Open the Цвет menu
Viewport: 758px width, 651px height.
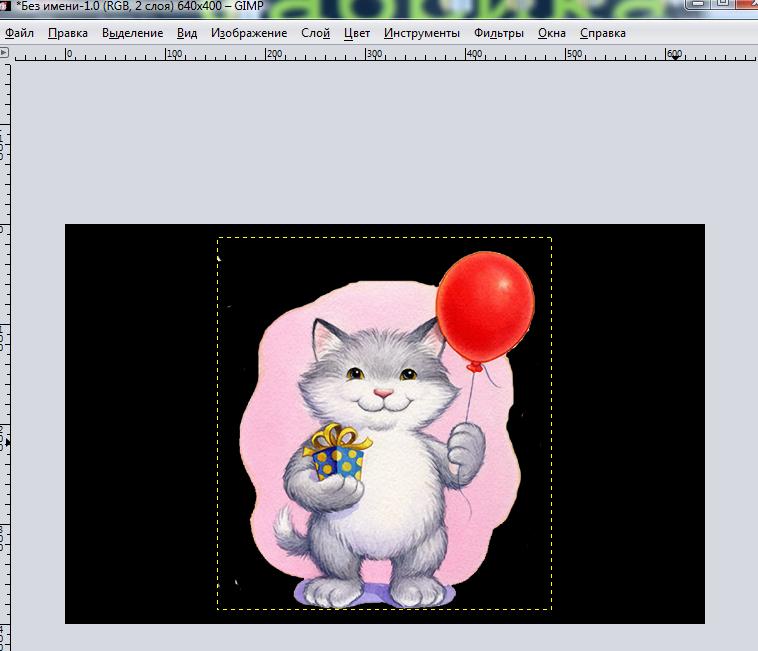pos(357,33)
